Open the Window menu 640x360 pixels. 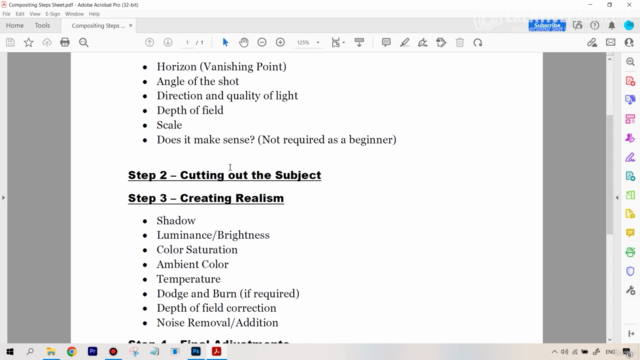coord(74,14)
